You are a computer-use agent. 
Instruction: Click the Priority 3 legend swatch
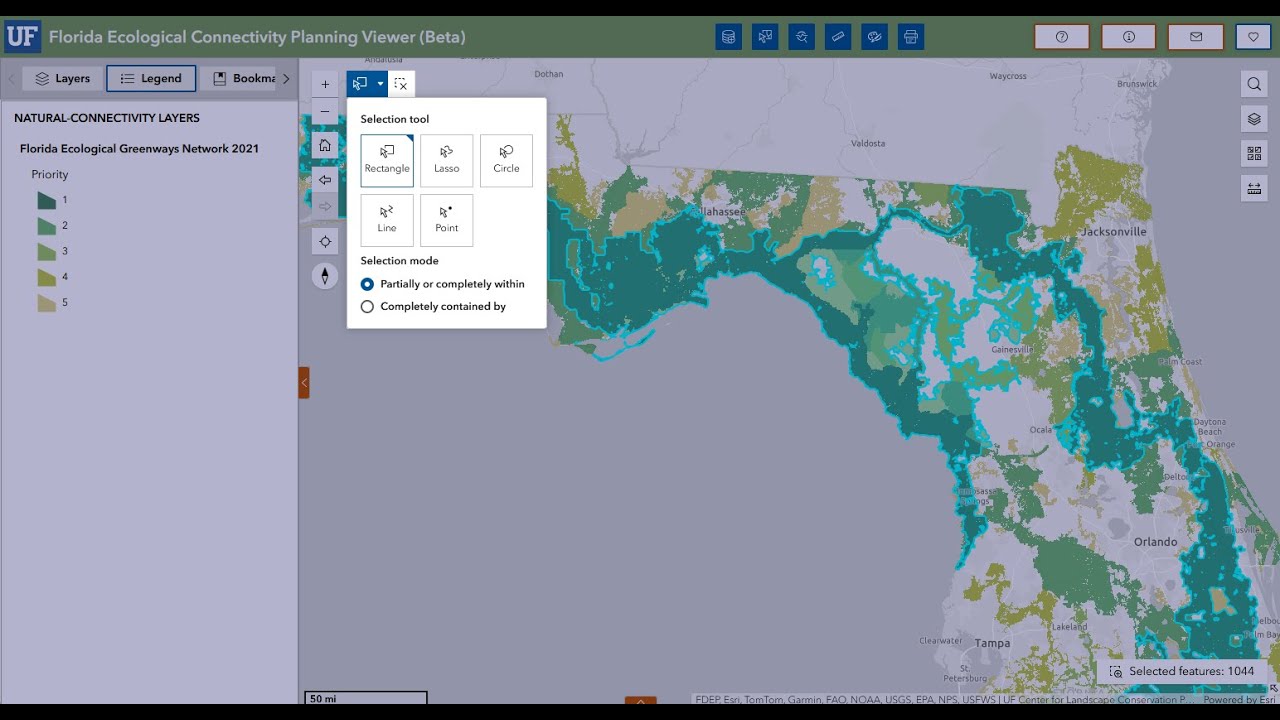pos(47,251)
